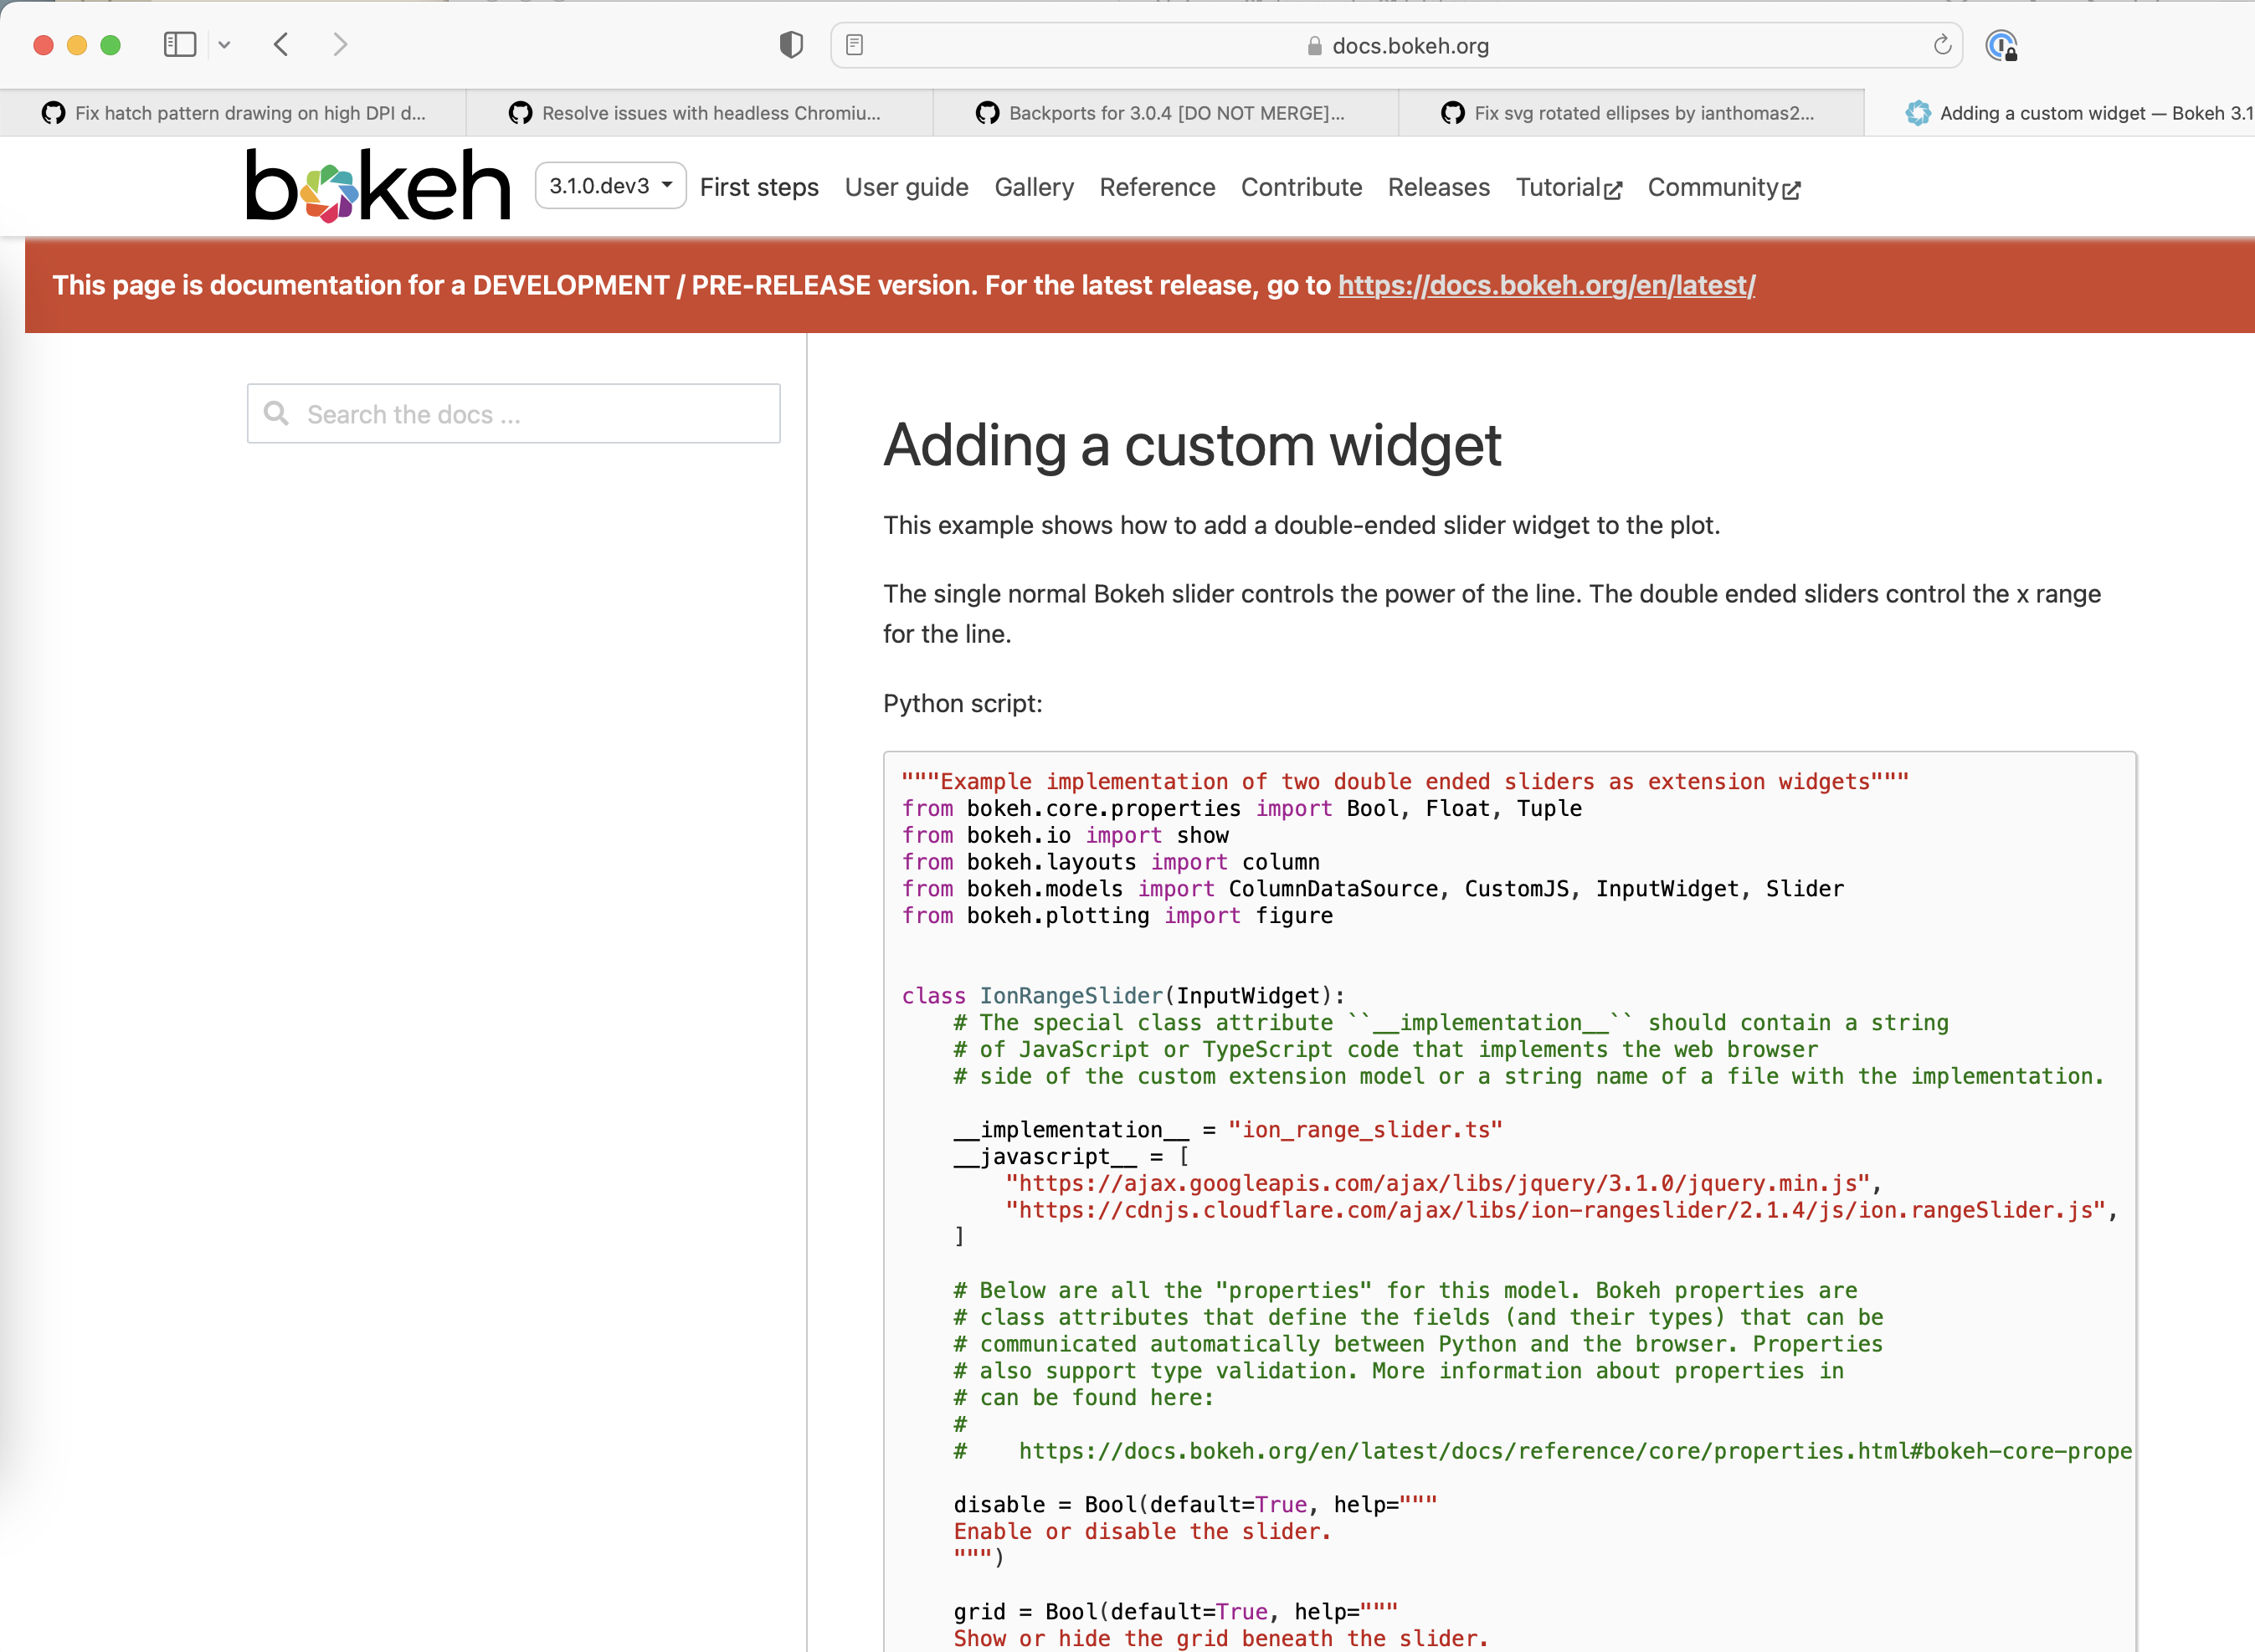Image resolution: width=2255 pixels, height=1652 pixels.
Task: Click the search magnifier icon
Action: (x=276, y=413)
